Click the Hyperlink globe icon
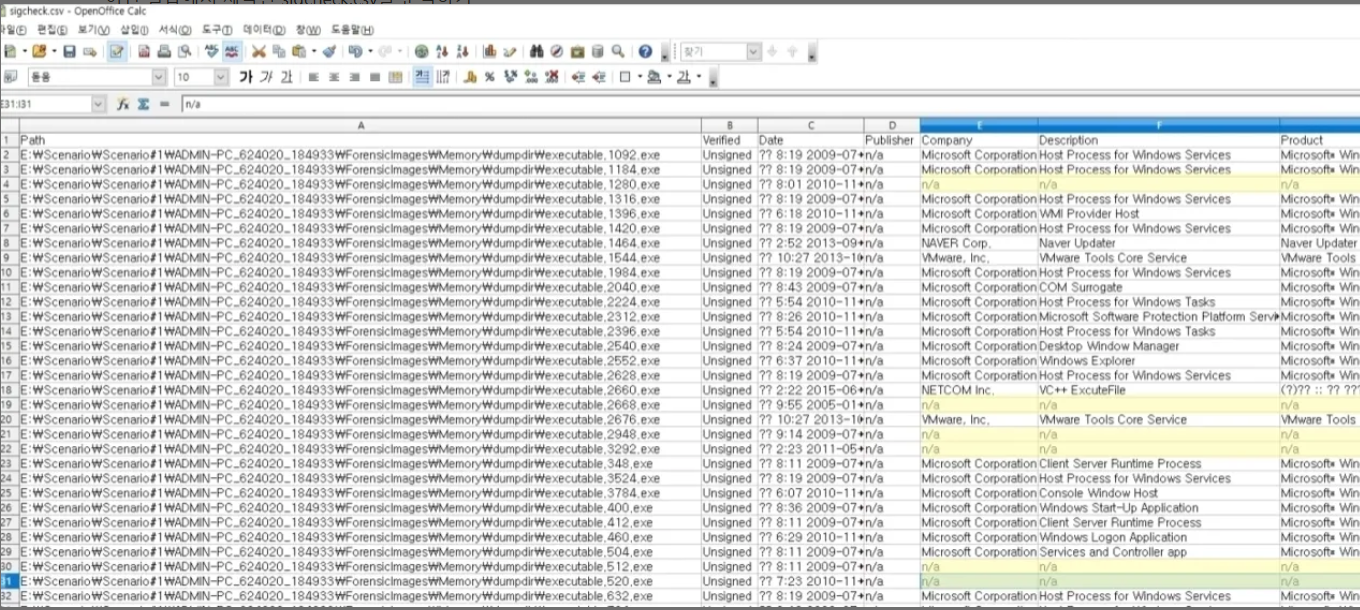 (421, 51)
